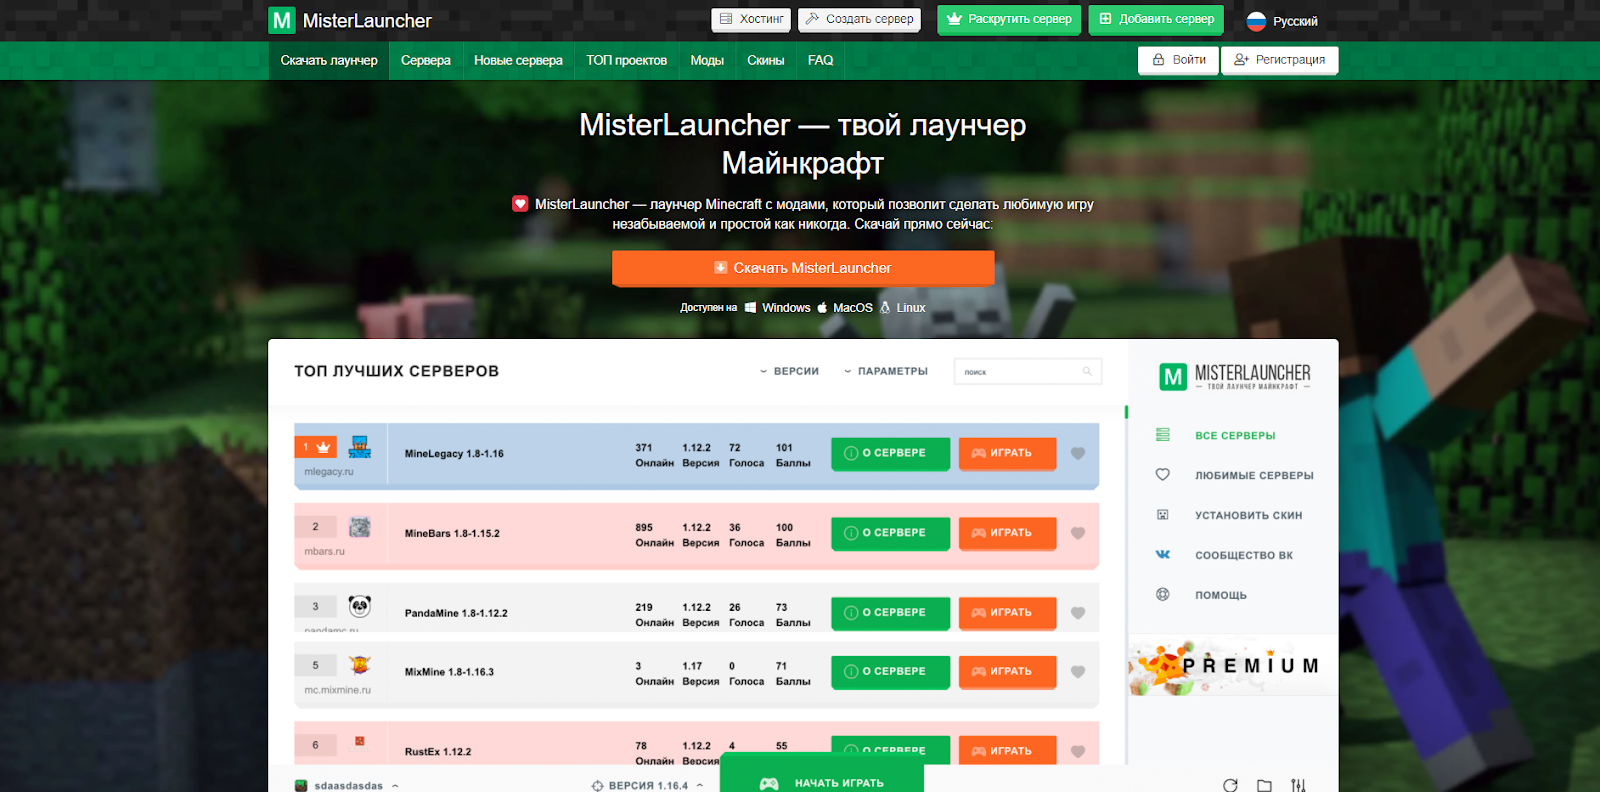This screenshot has height=792, width=1600.
Task: Favorite MixMine with the heart
Action: click(1078, 672)
